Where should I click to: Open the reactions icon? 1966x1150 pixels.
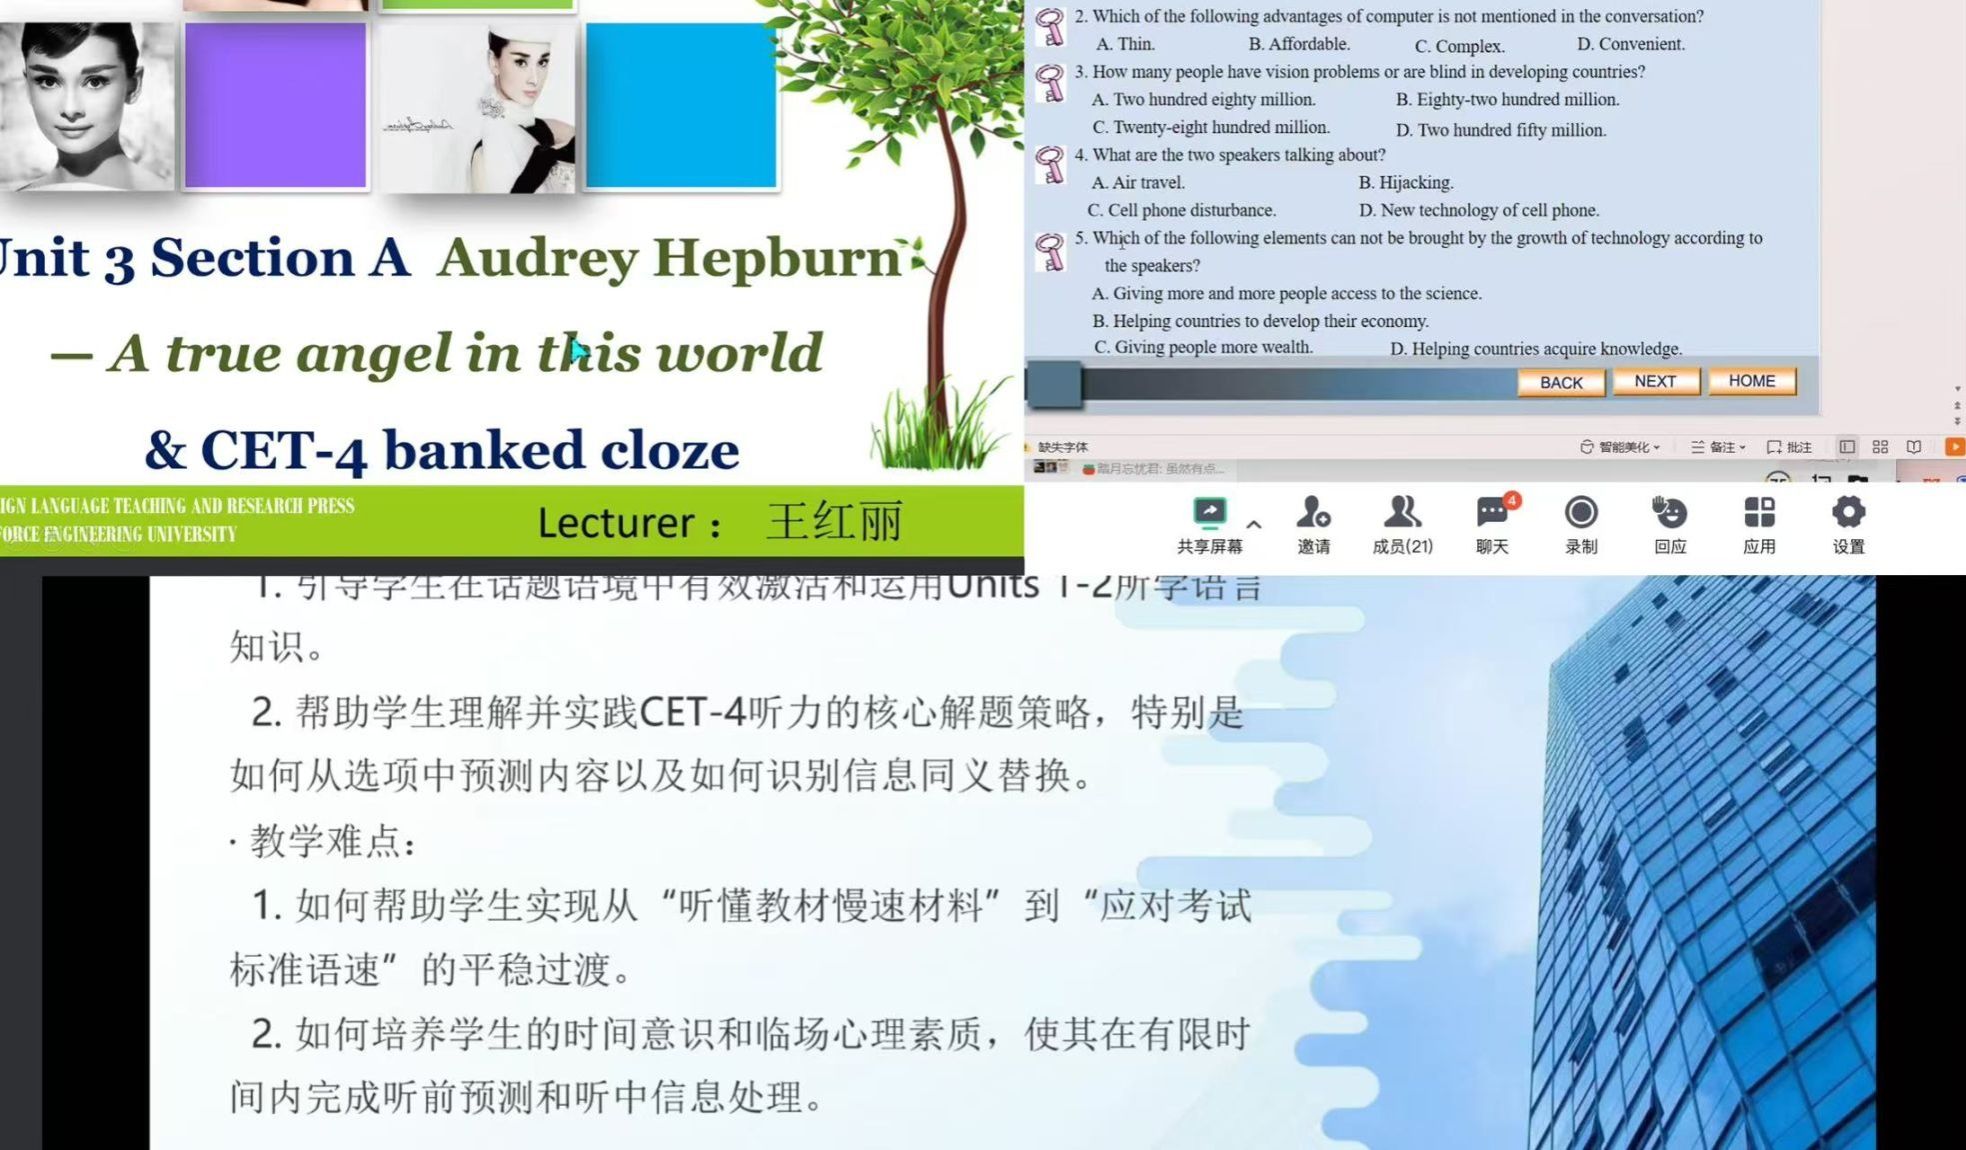point(1669,514)
